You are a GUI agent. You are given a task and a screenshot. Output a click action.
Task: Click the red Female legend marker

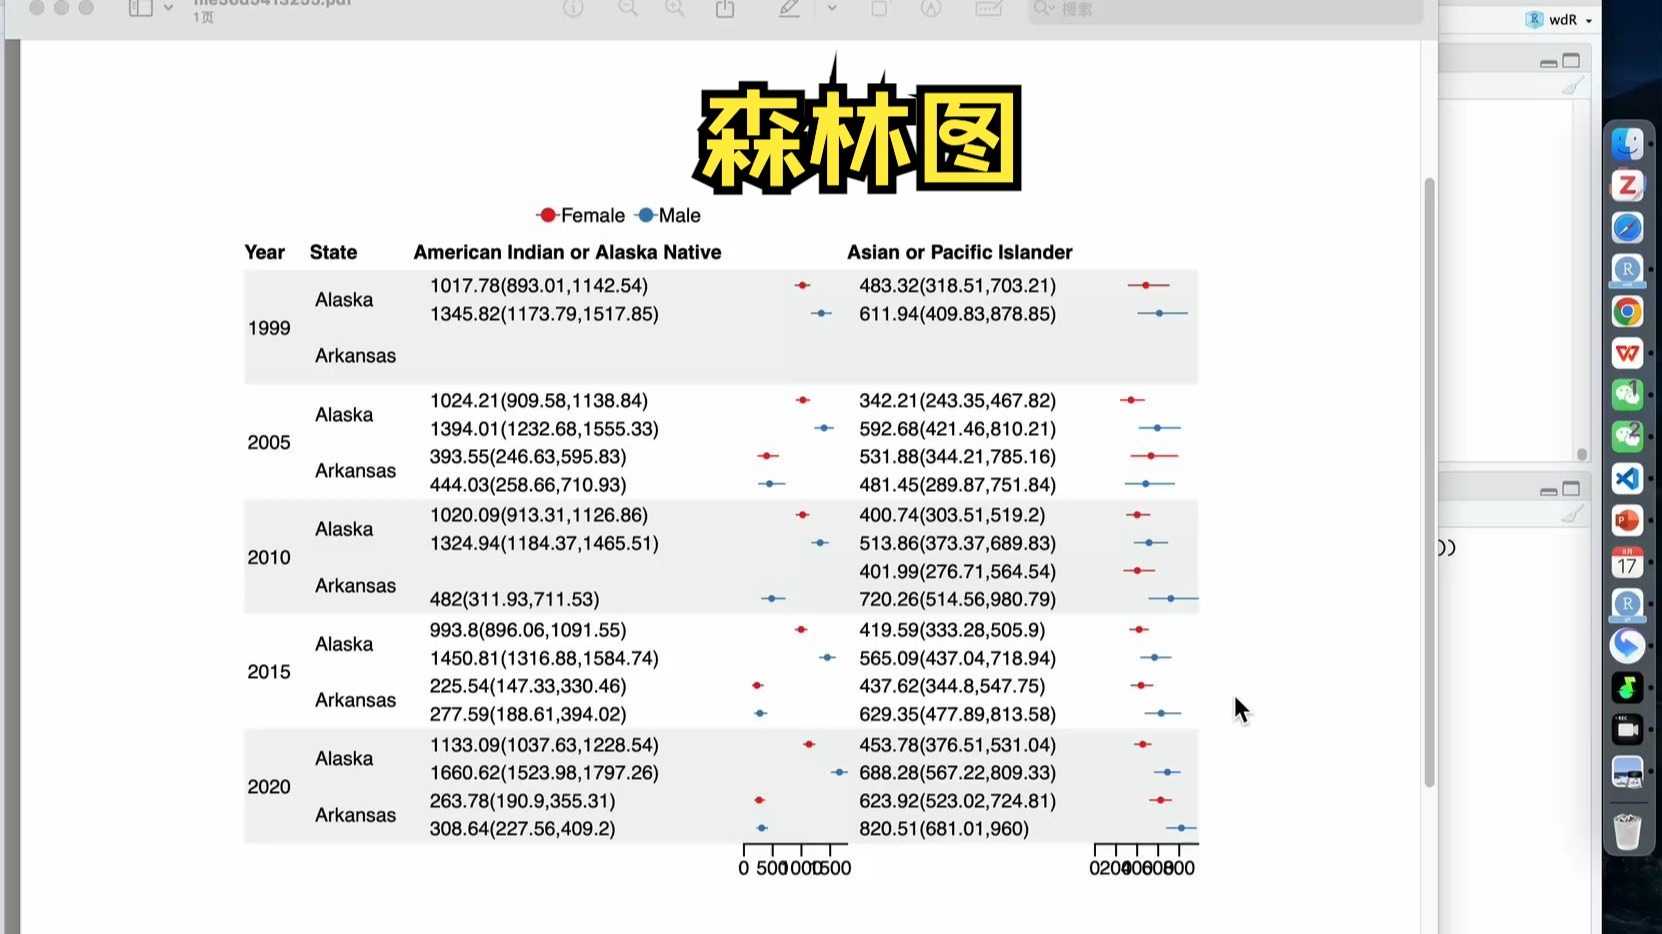(x=547, y=215)
